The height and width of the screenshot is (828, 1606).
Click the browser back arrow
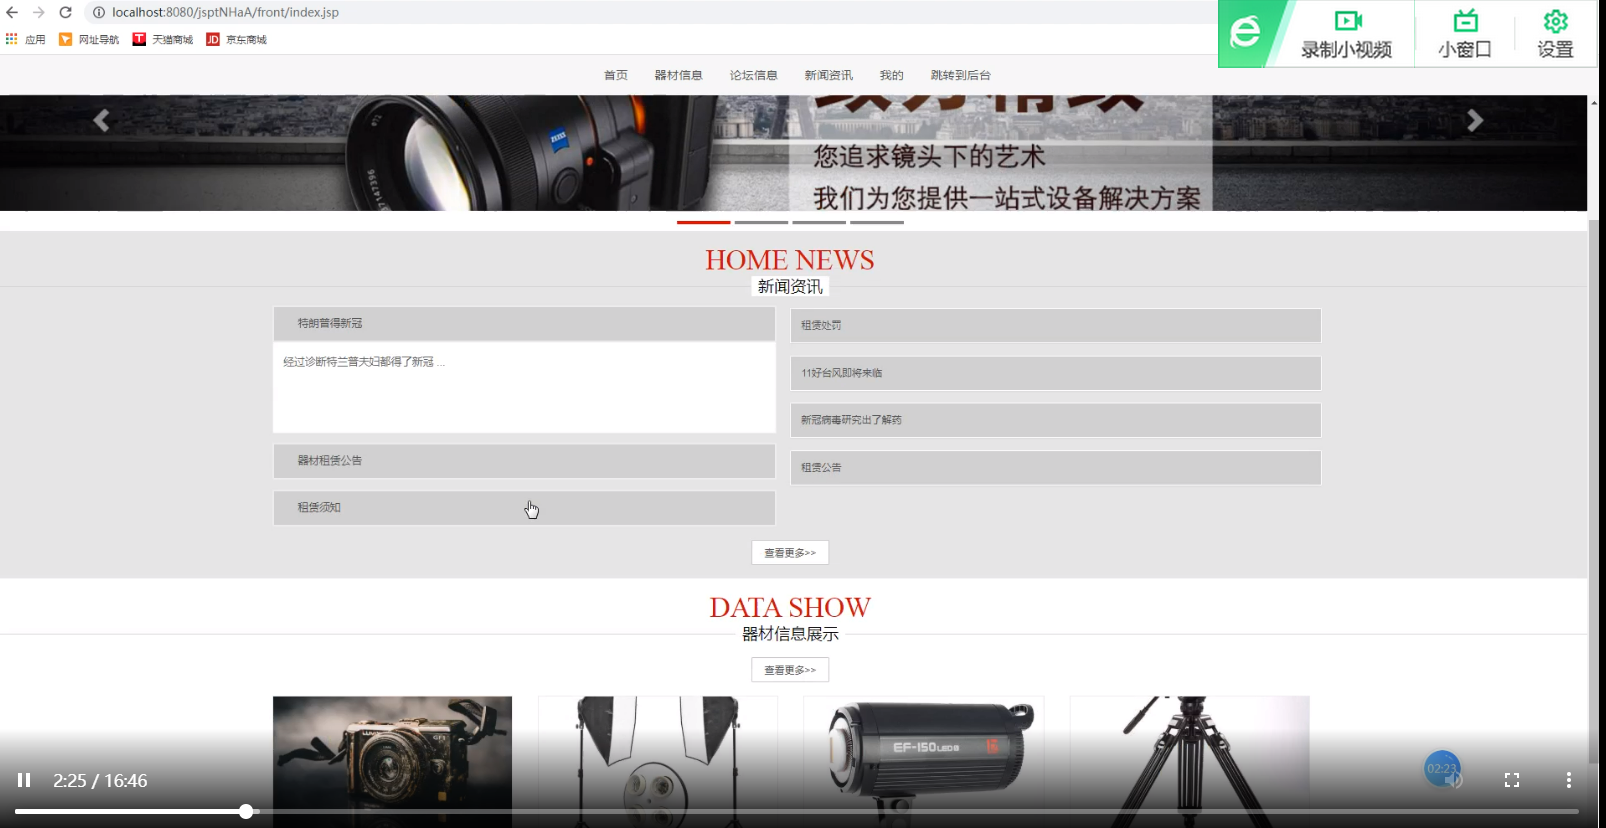(x=12, y=12)
